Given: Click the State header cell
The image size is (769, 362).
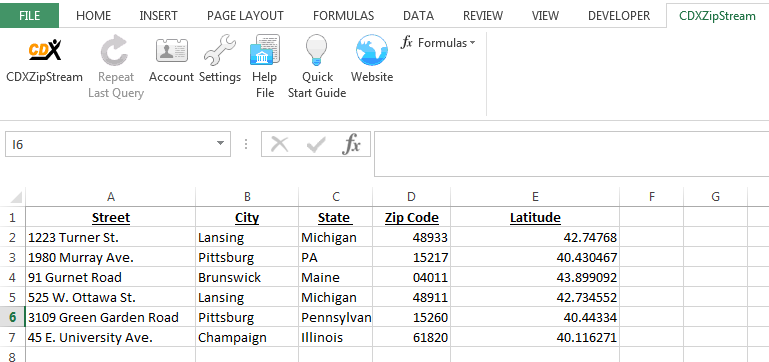Looking at the screenshot, I should tap(335, 217).
